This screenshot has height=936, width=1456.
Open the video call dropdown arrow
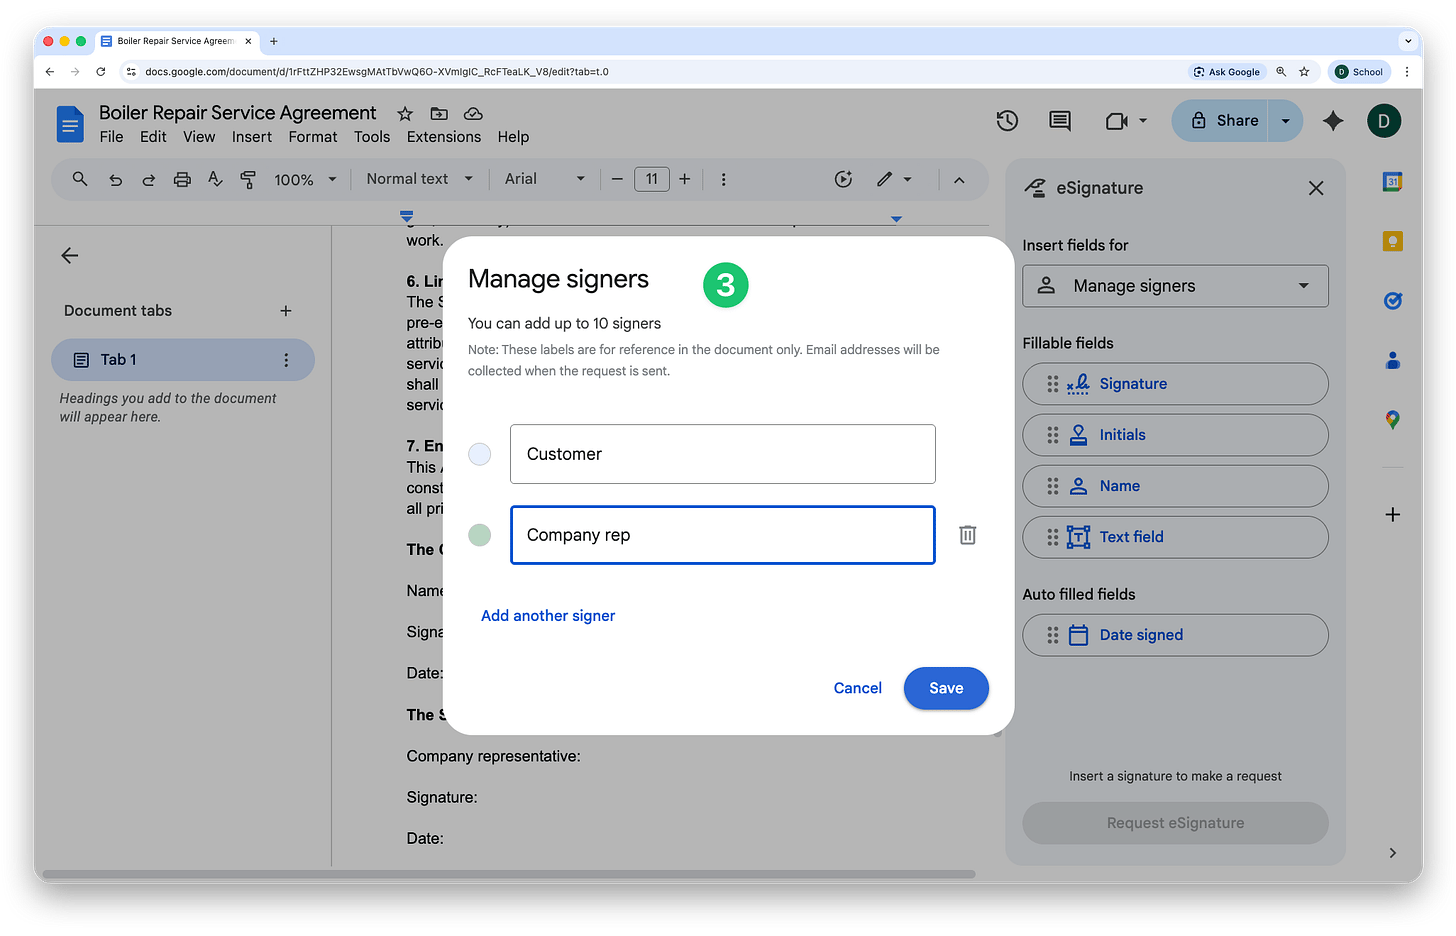click(x=1143, y=121)
